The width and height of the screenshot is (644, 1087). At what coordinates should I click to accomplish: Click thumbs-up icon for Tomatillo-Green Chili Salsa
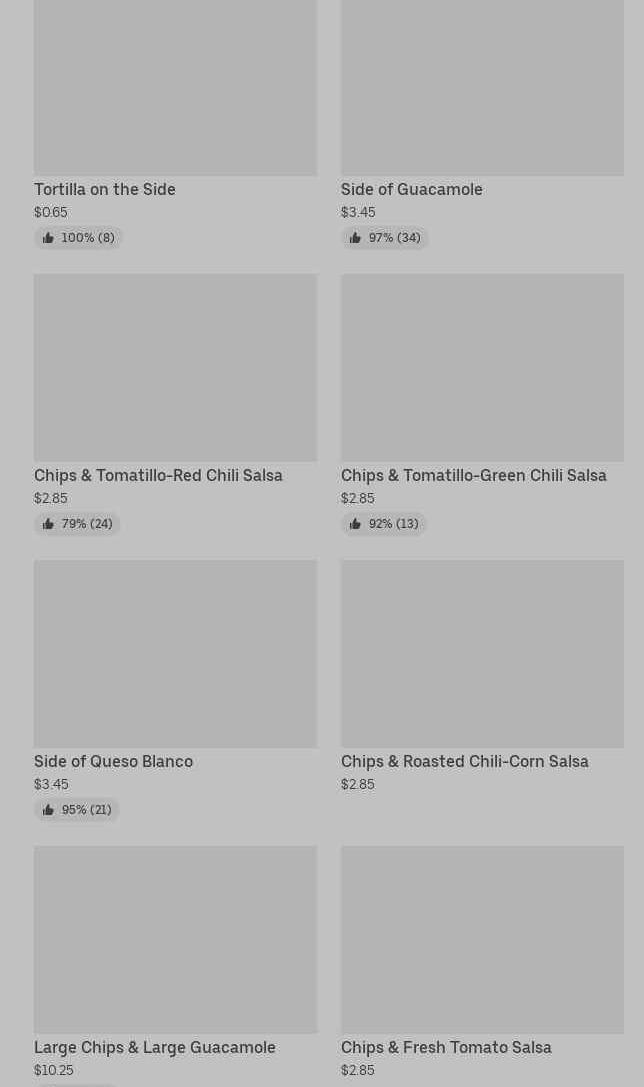[x=355, y=524]
